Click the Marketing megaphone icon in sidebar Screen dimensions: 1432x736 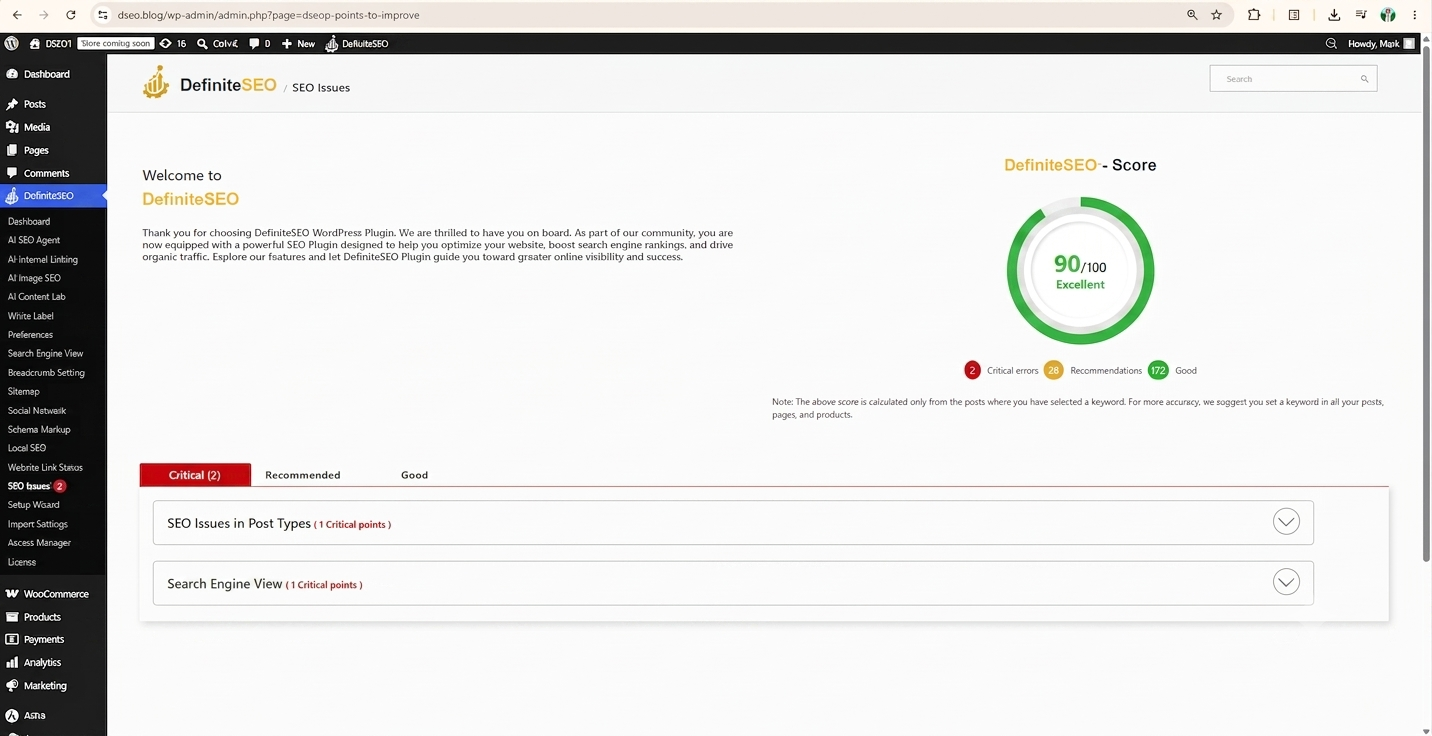tap(12, 686)
